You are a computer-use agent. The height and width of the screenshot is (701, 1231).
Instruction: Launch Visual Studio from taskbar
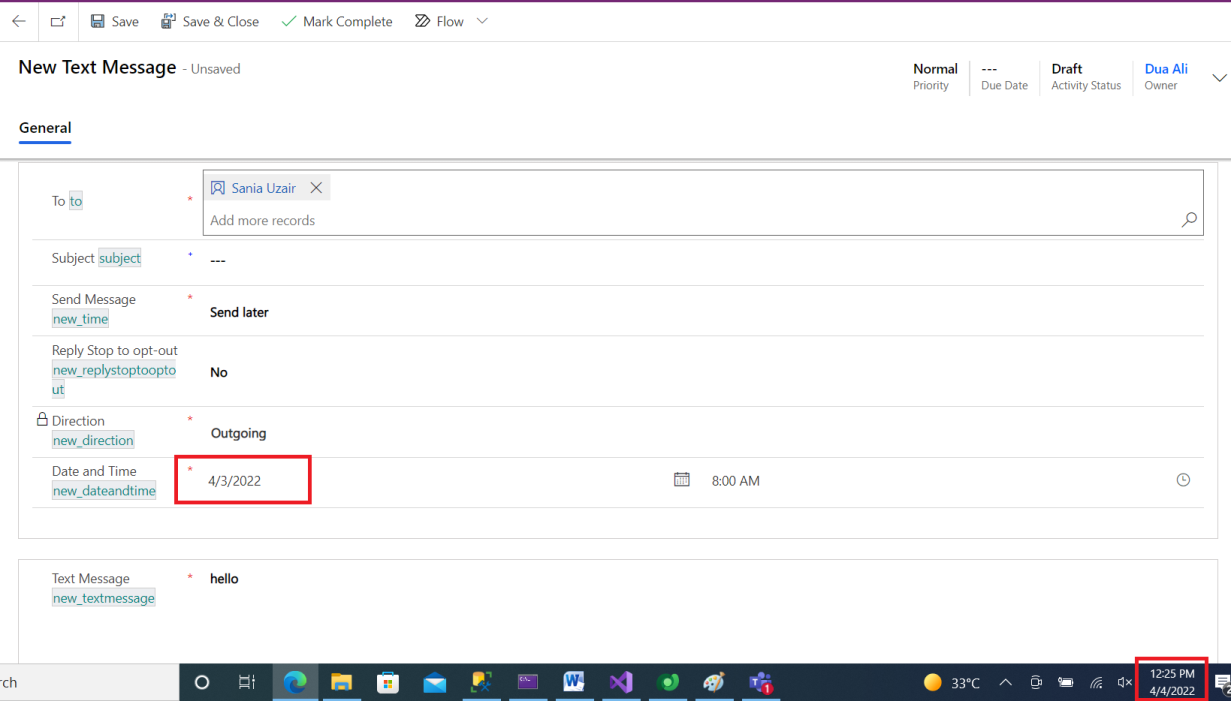click(x=621, y=682)
